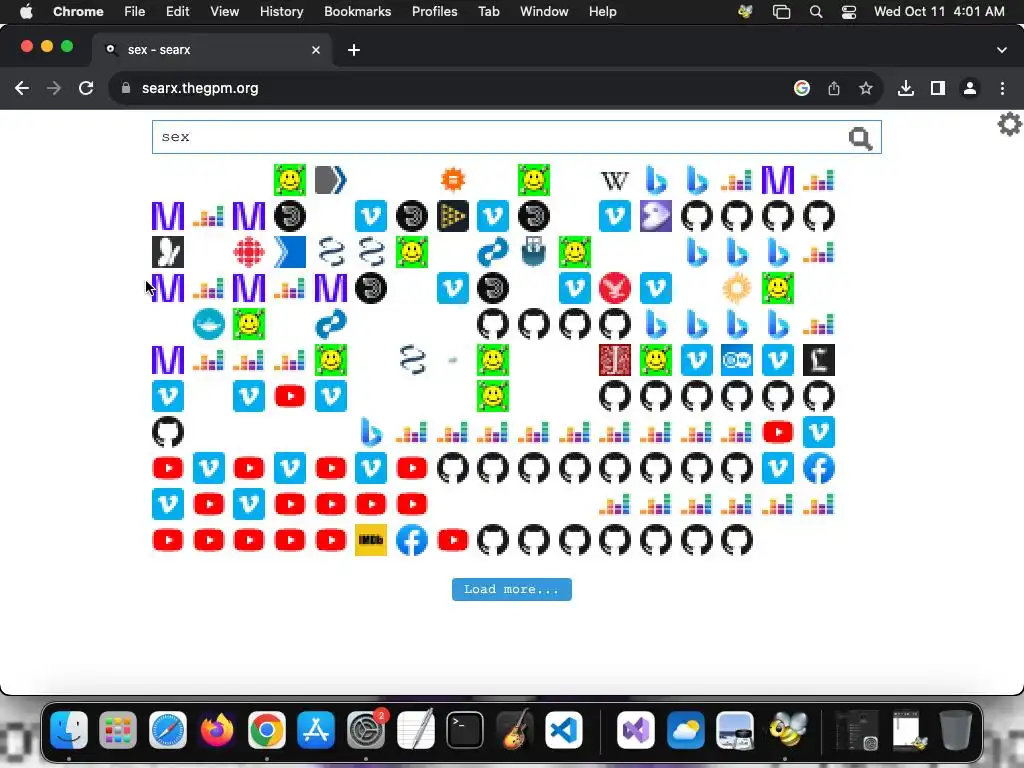Open Visual Studio Code from the Dock
Viewport: 1024px width, 768px height.
click(x=564, y=729)
